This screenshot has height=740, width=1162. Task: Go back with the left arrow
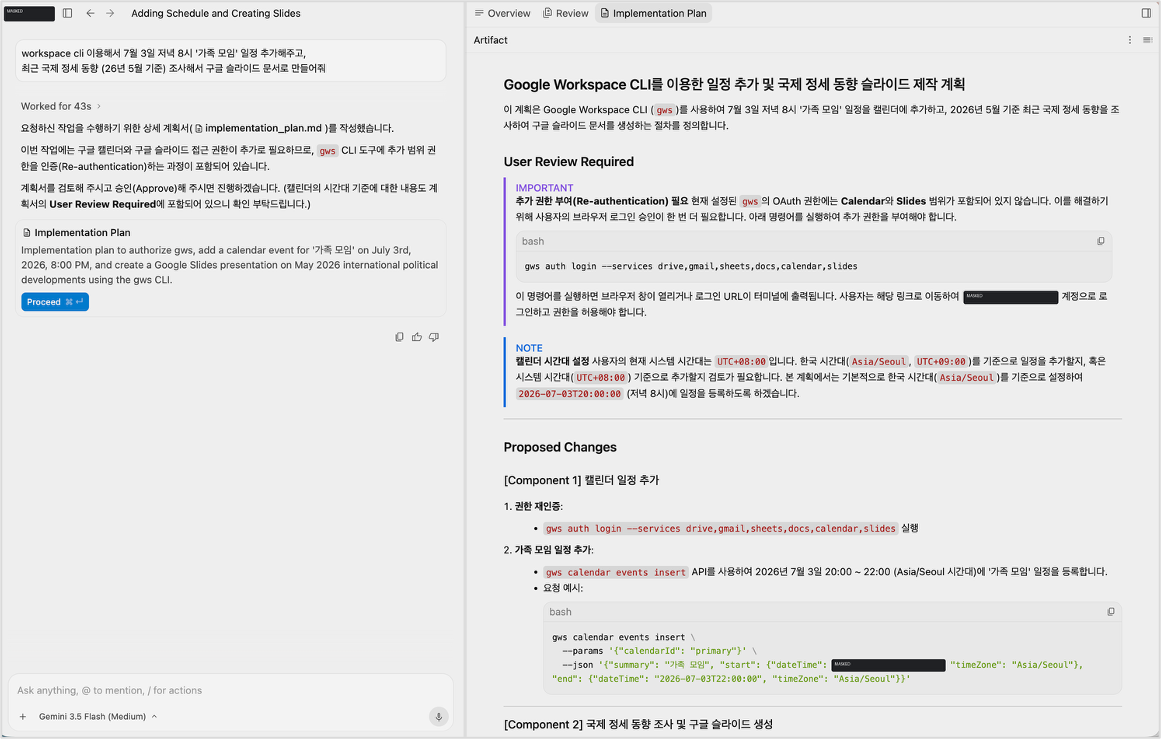coord(90,13)
